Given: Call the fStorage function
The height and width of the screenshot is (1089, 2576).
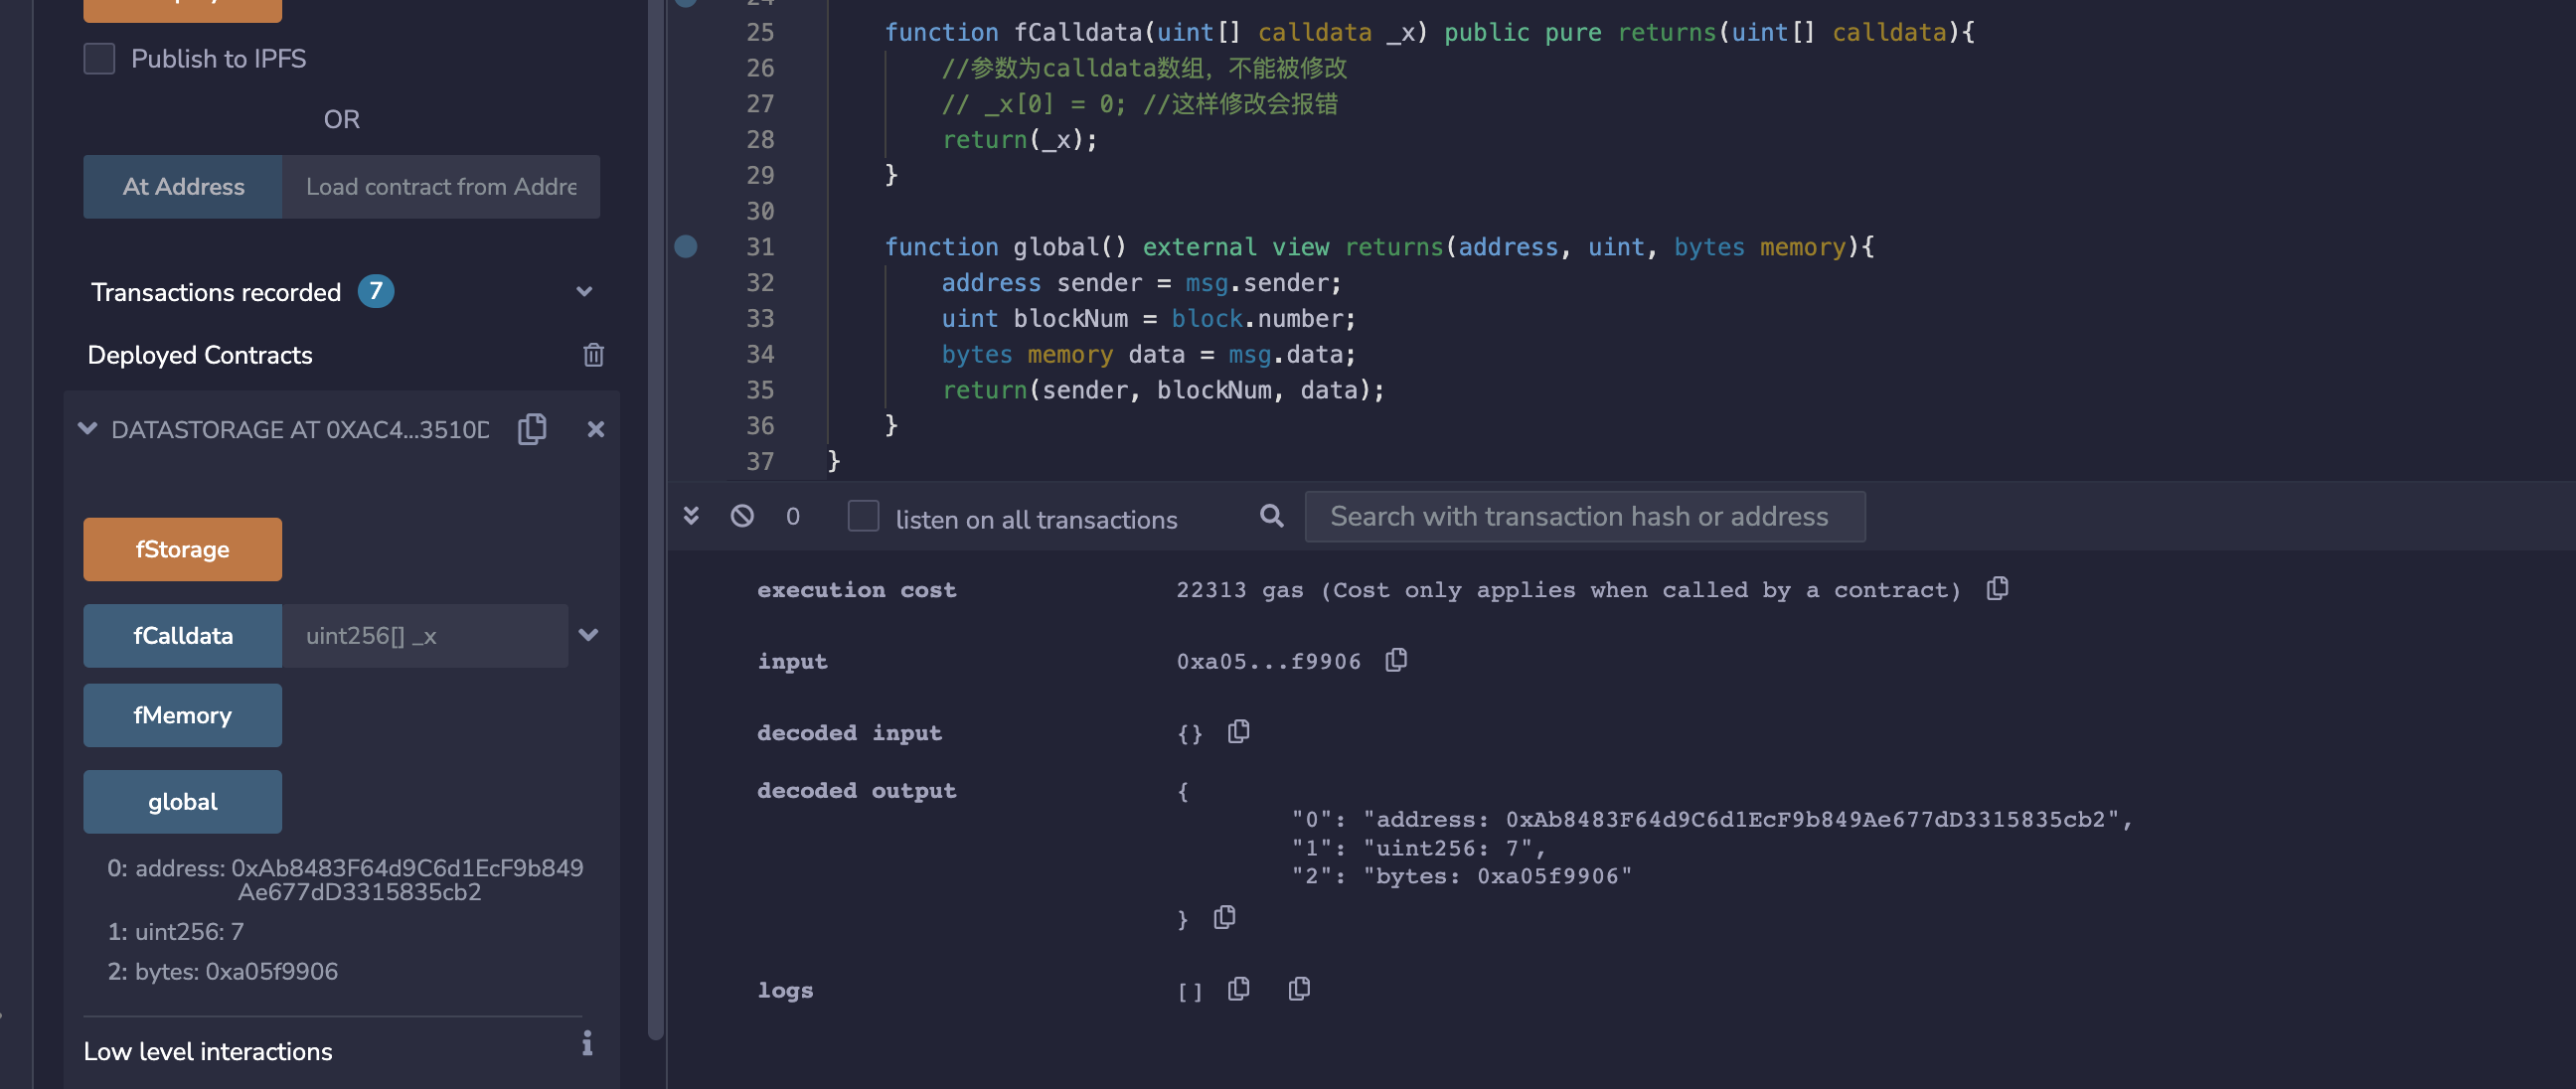Looking at the screenshot, I should click(182, 549).
